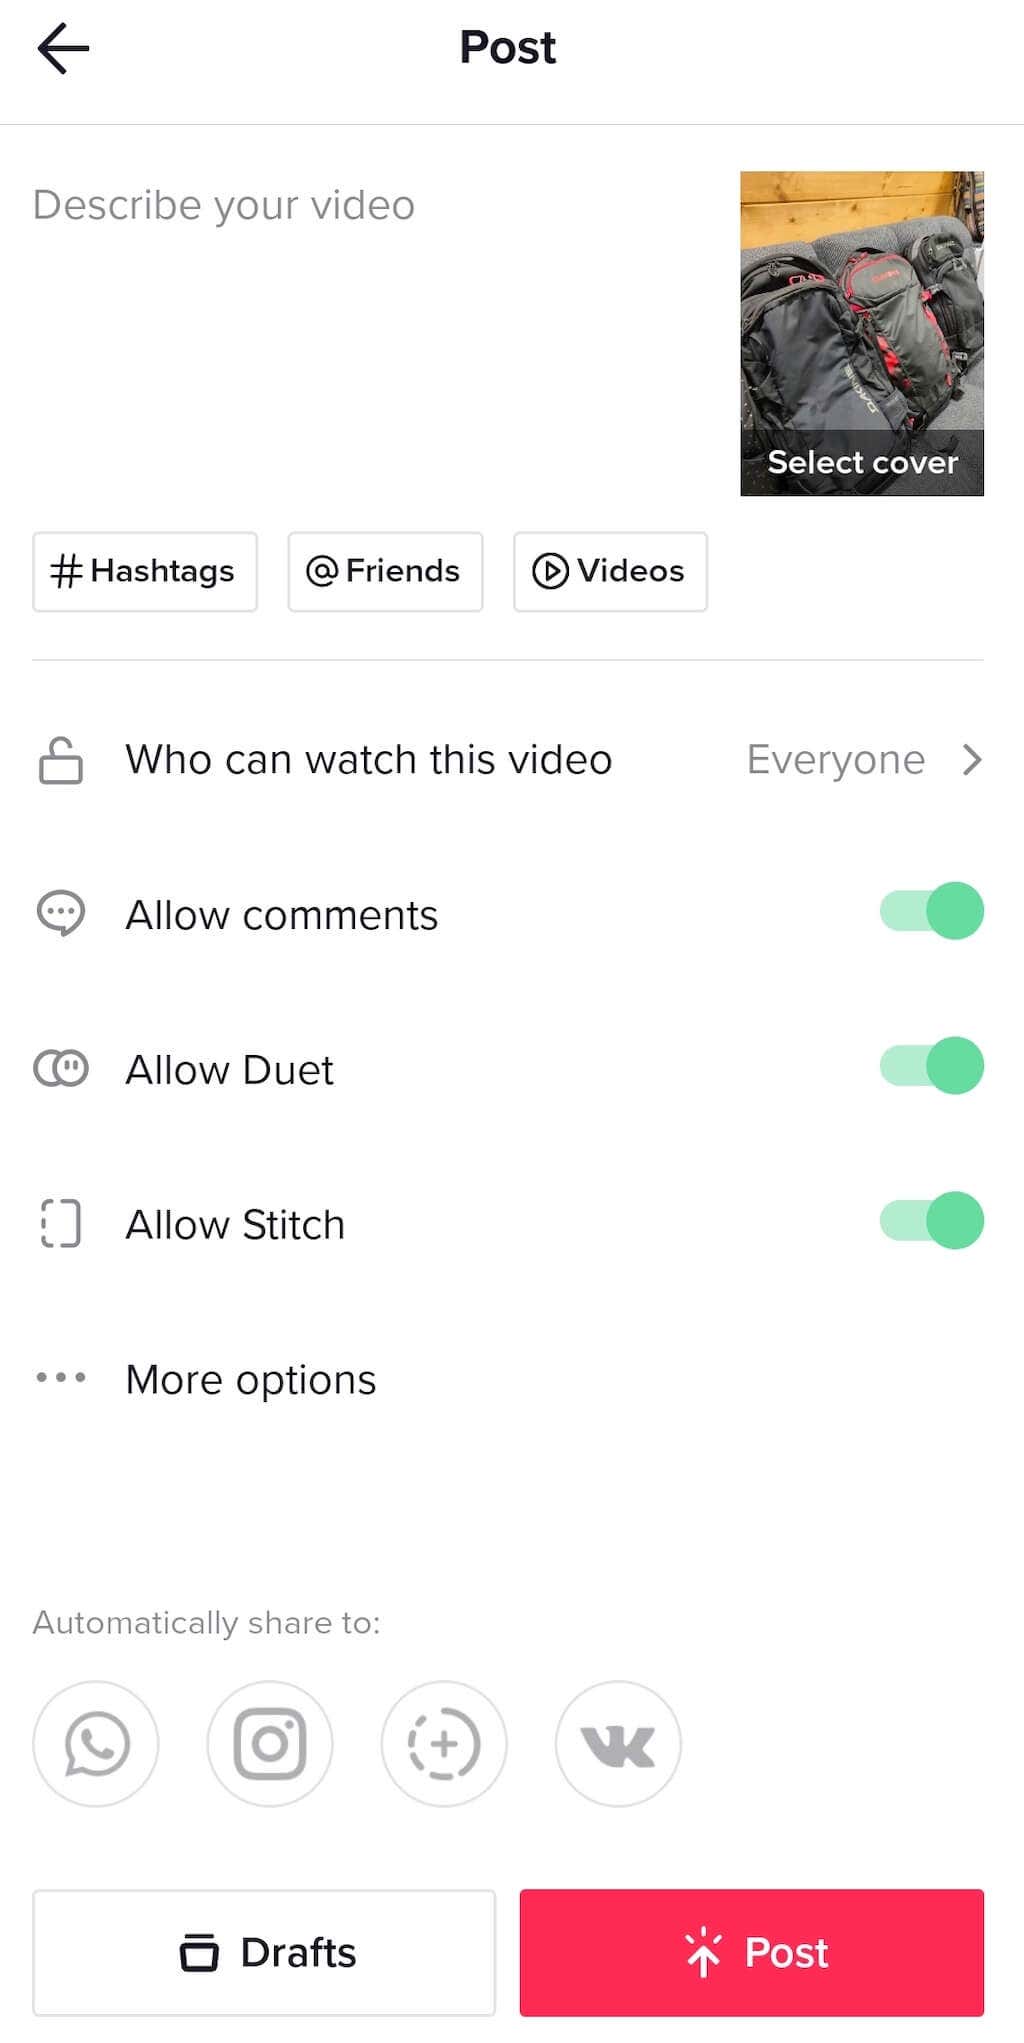The width and height of the screenshot is (1024, 2043).
Task: Share automatically to WhatsApp
Action: pyautogui.click(x=96, y=1743)
